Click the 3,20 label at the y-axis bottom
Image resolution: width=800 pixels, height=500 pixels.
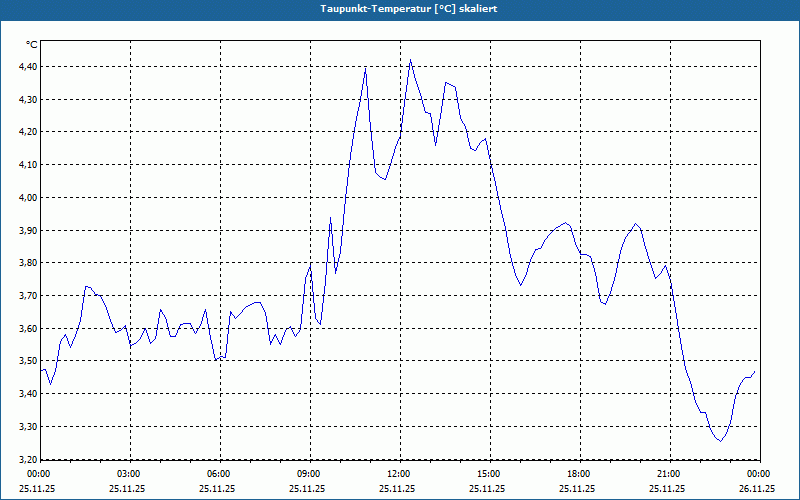point(28,459)
